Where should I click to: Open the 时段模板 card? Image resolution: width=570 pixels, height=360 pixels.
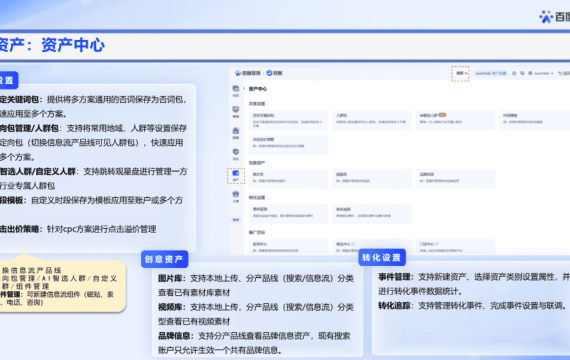(x=535, y=120)
